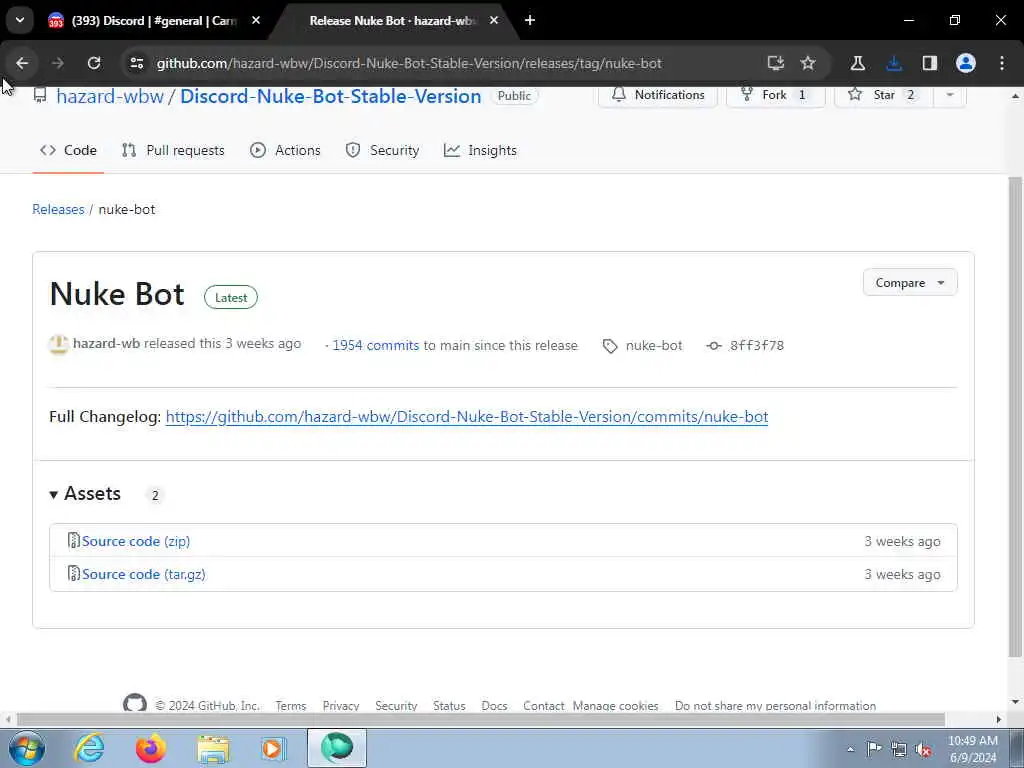Open the Full Changelog URL link
Screen dimensions: 1024x768
pyautogui.click(x=466, y=417)
